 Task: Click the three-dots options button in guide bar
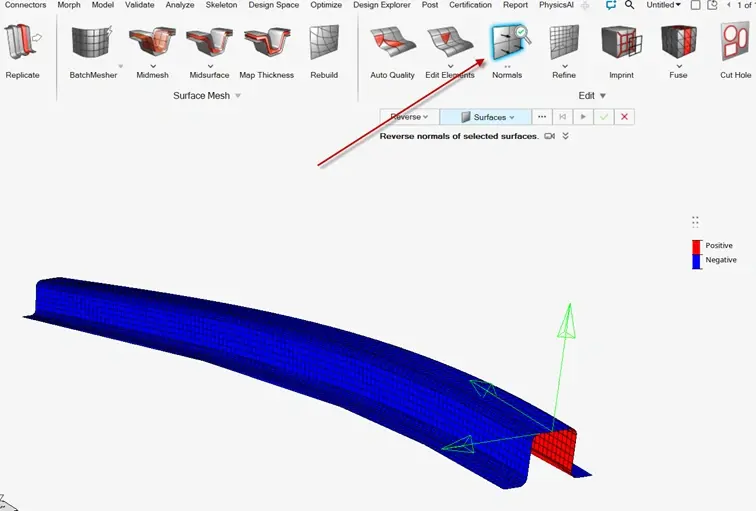(542, 117)
